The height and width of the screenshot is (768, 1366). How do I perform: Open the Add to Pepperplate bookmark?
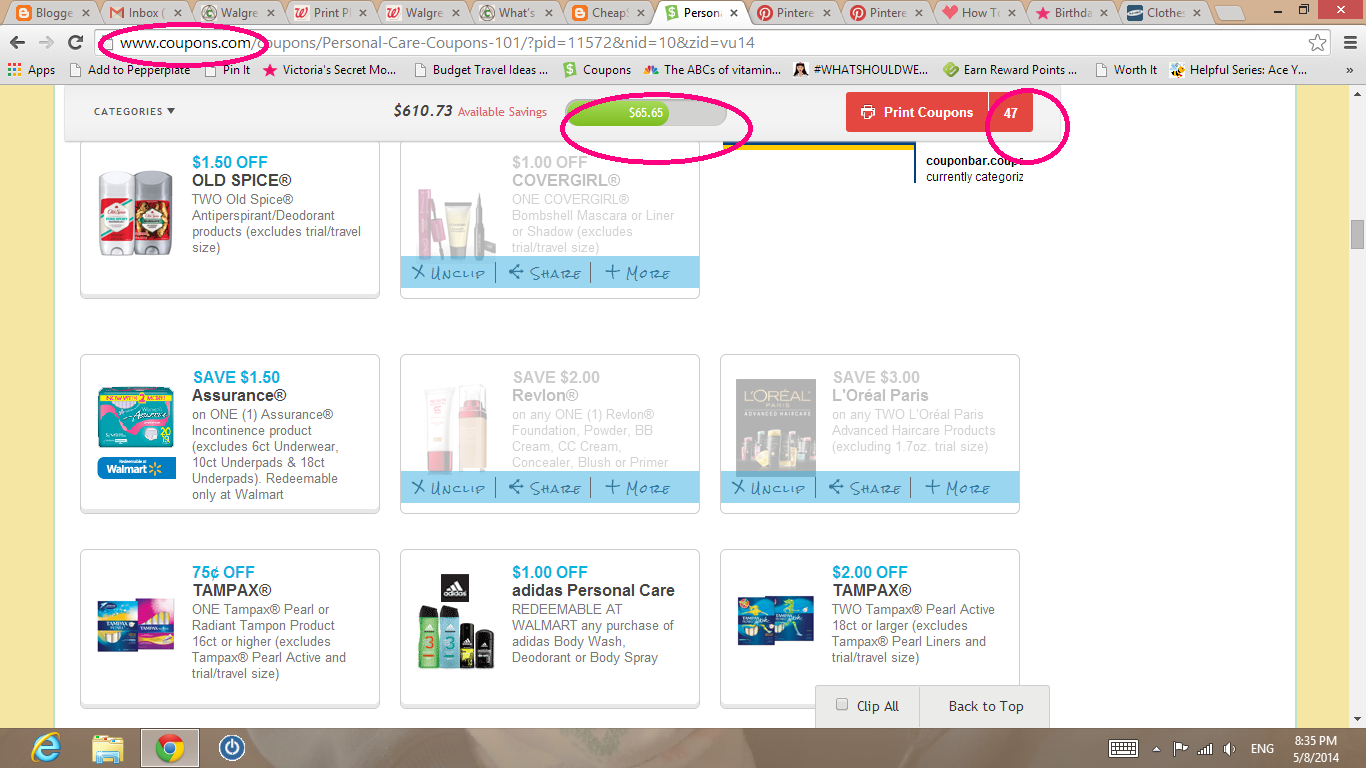click(128, 70)
